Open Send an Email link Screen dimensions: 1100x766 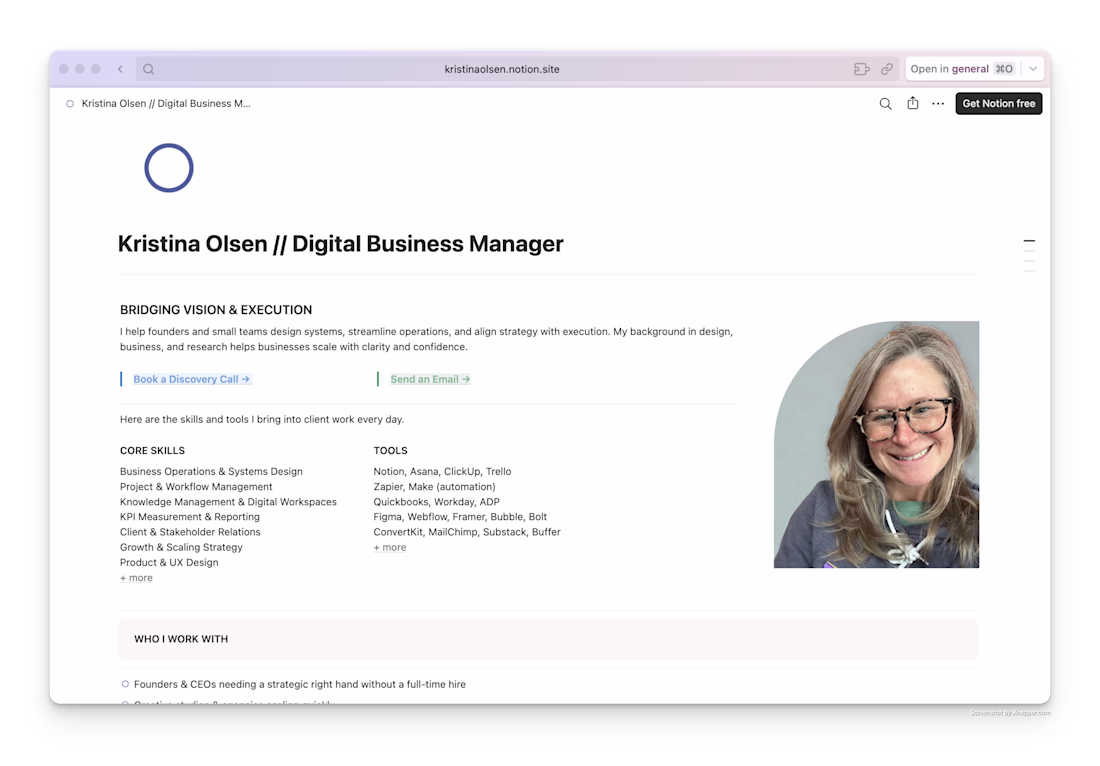pyautogui.click(x=430, y=379)
